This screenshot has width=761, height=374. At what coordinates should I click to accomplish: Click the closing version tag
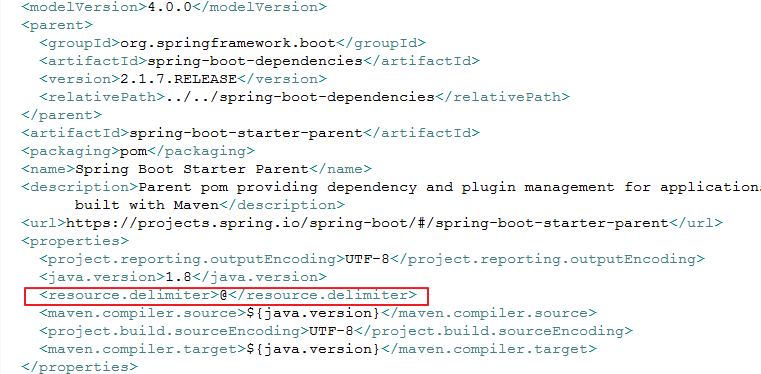point(282,79)
